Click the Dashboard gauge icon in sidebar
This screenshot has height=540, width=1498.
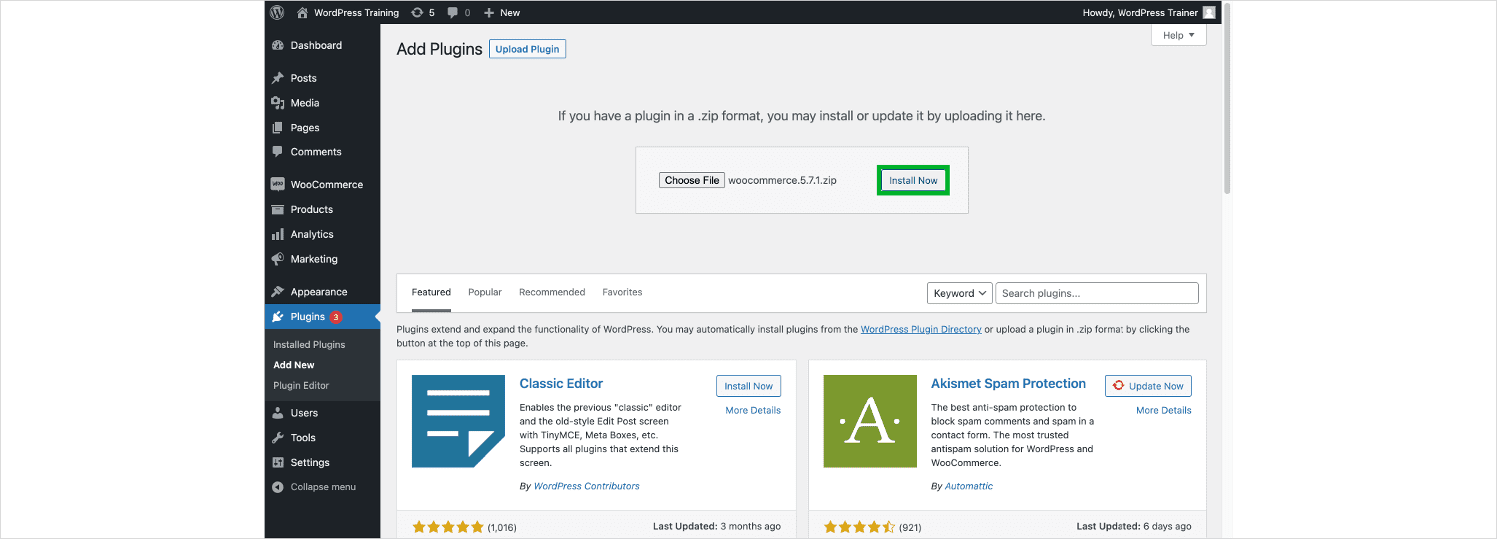[278, 46]
